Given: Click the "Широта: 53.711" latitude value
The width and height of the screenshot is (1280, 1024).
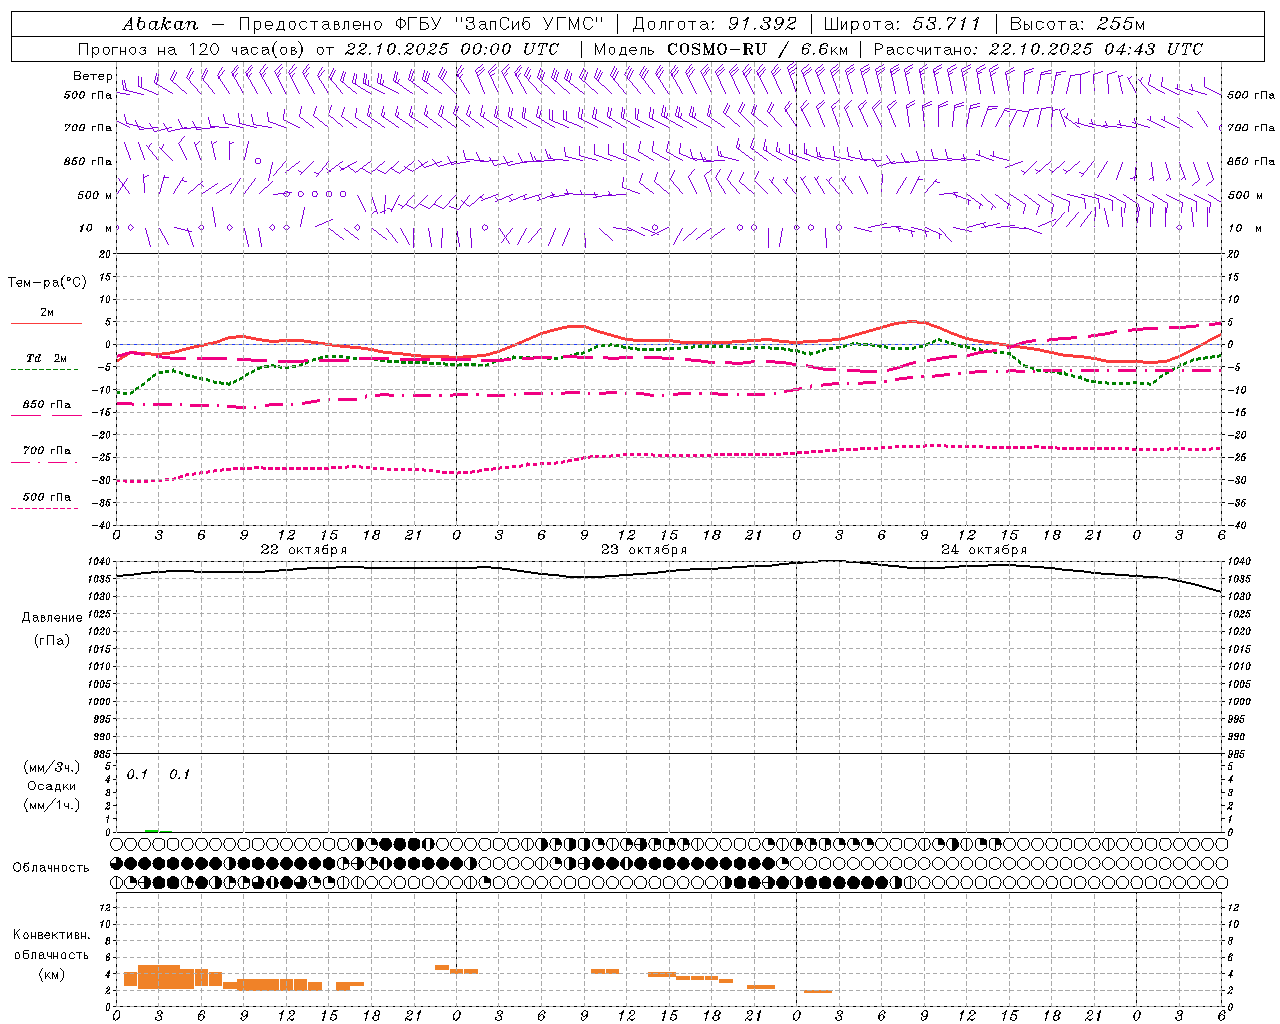Looking at the screenshot, I should 902,24.
